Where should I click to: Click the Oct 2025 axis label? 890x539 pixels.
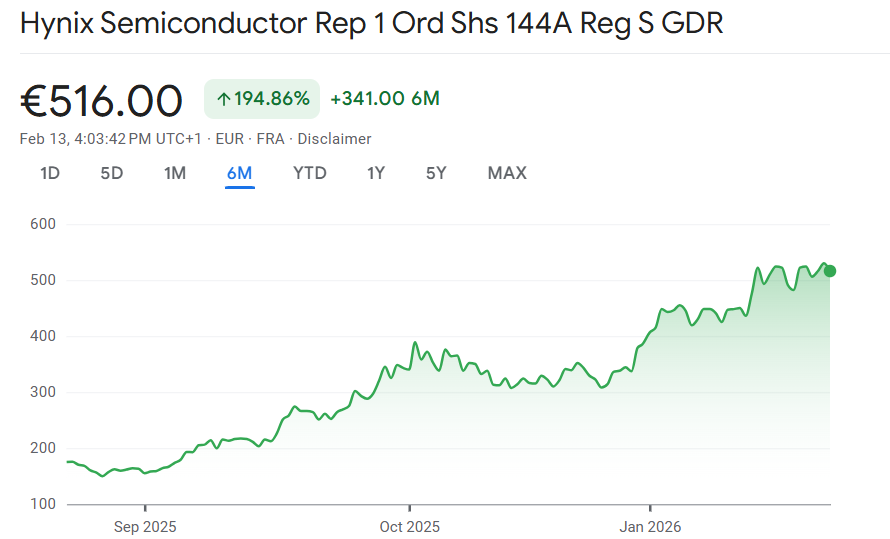(x=410, y=527)
